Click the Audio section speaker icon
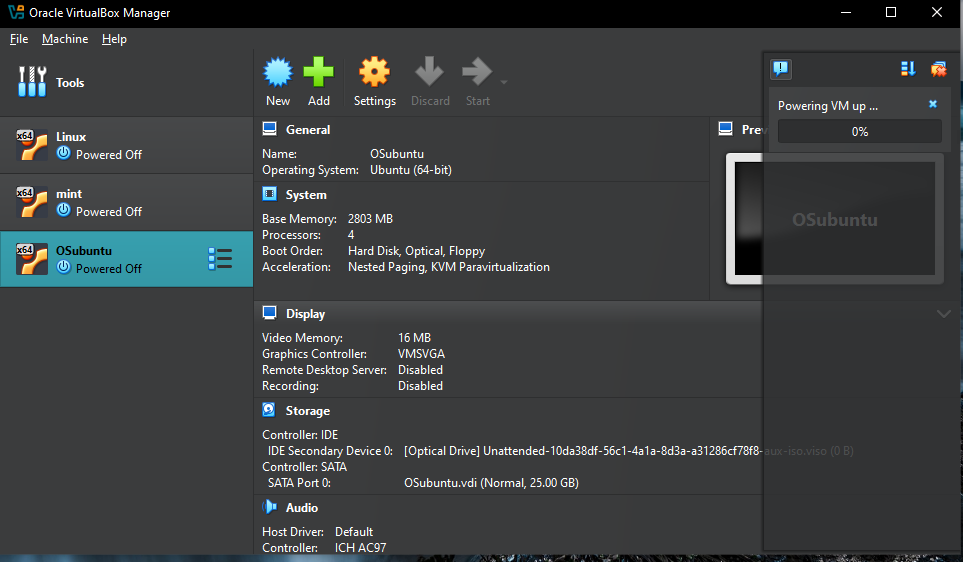The height and width of the screenshot is (562, 963). point(269,508)
